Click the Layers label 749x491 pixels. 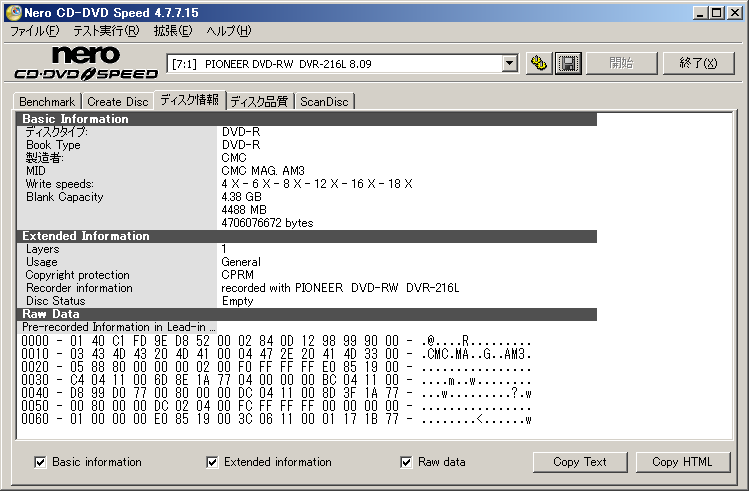coord(43,249)
